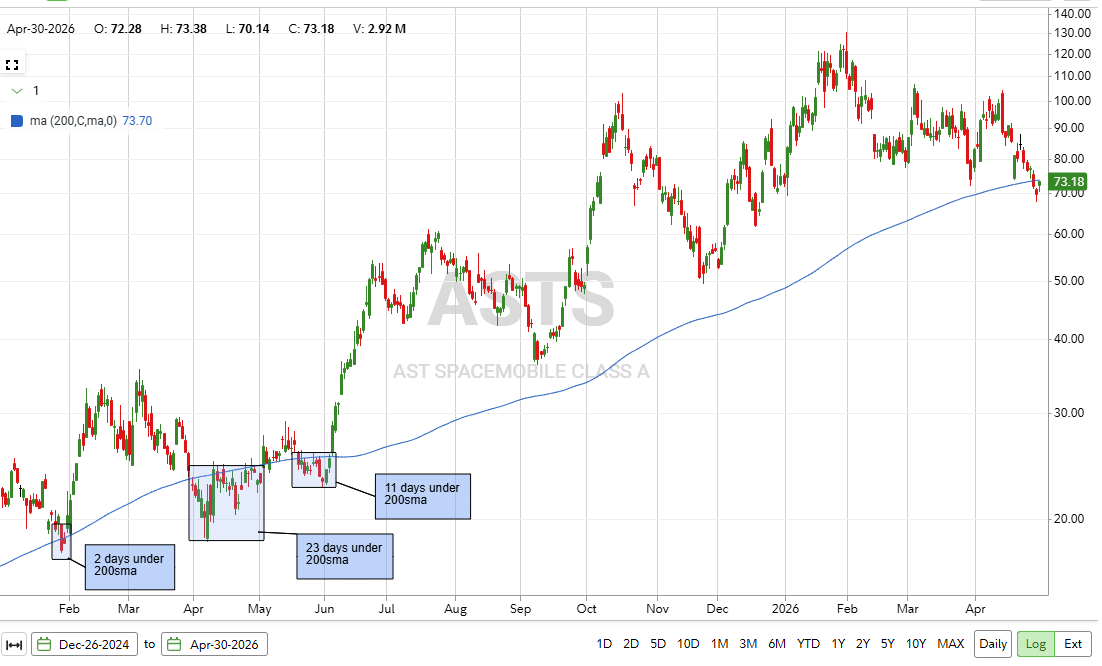Viewport: 1102px width, 666px height.
Task: Select the 3M time range
Action: point(748,644)
